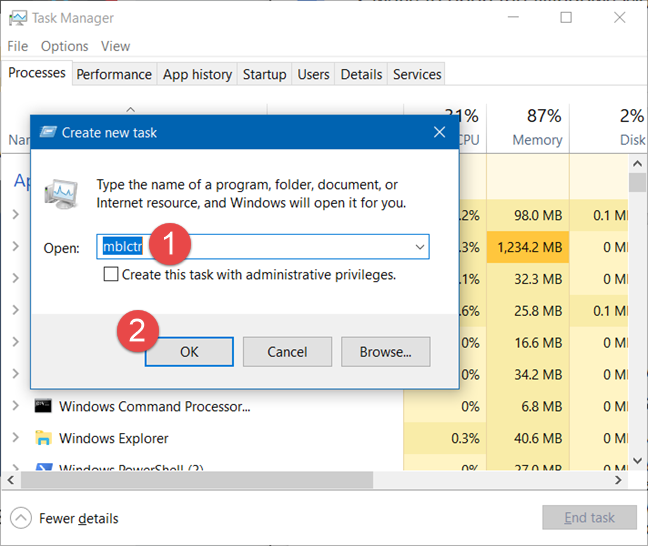Click the Browse... button

click(x=386, y=352)
